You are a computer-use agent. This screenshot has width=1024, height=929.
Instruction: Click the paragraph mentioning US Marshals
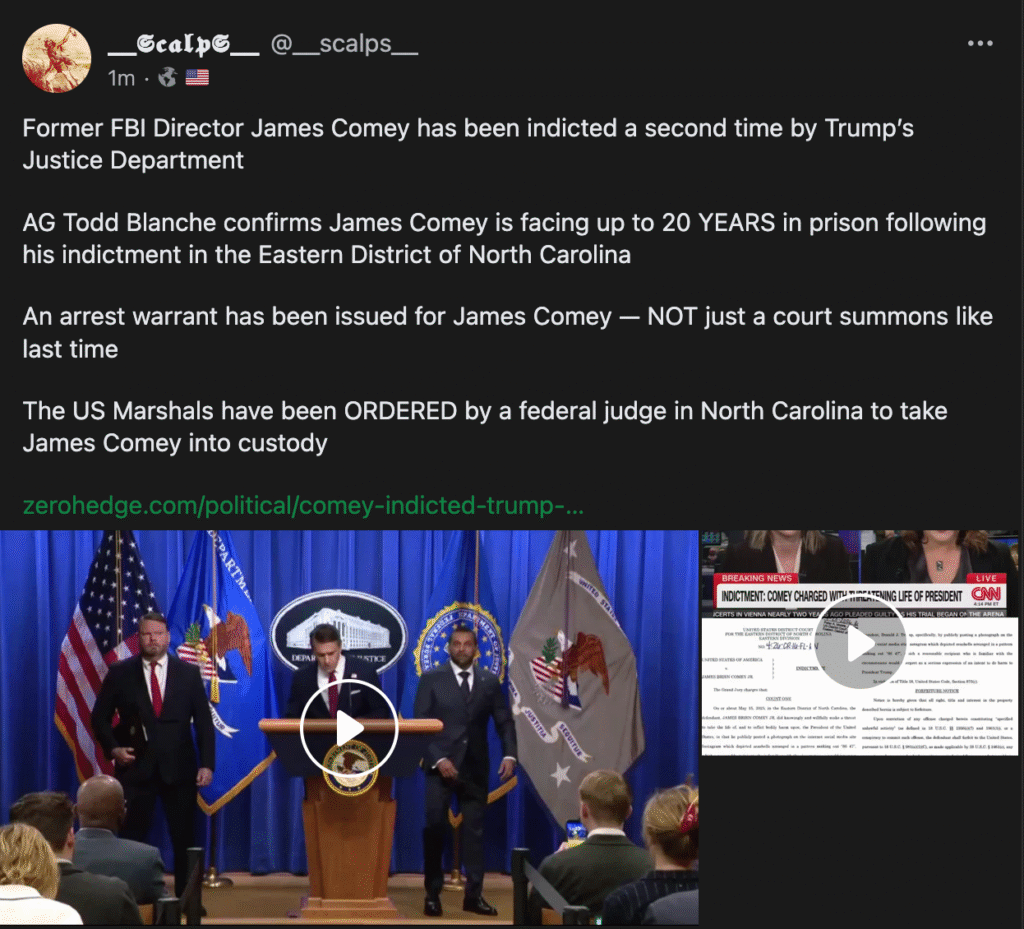[x=485, y=427]
